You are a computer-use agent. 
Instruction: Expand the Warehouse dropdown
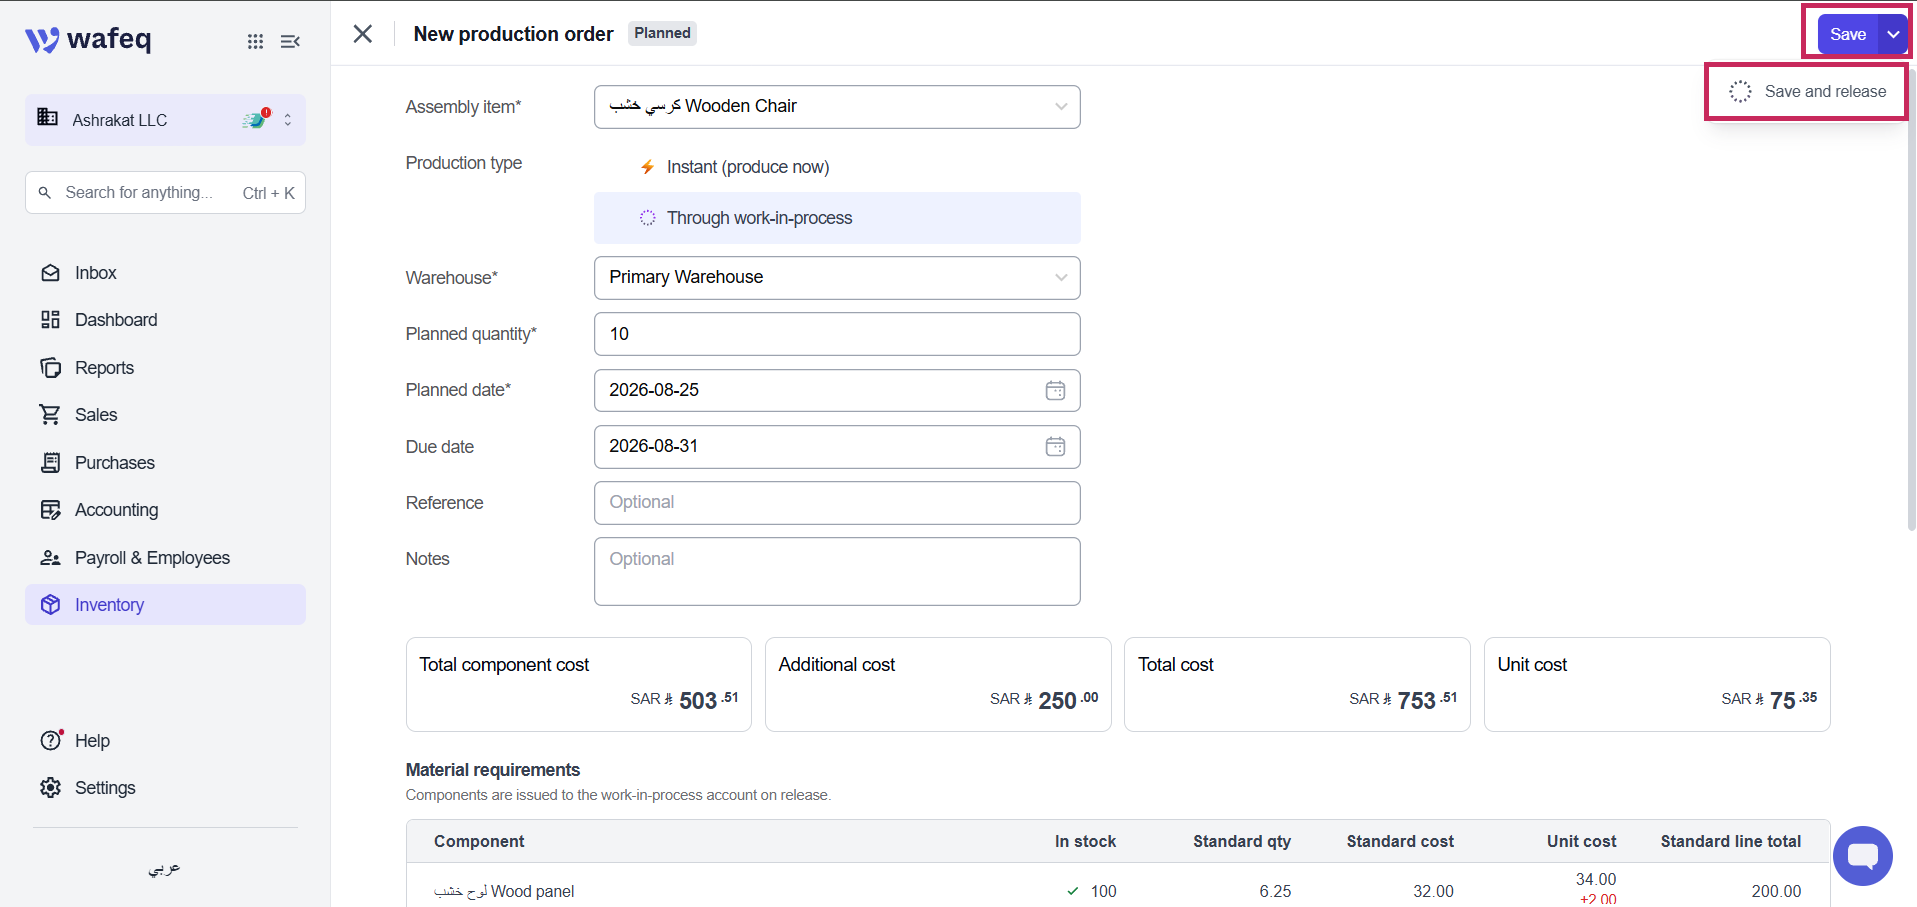click(x=1061, y=278)
